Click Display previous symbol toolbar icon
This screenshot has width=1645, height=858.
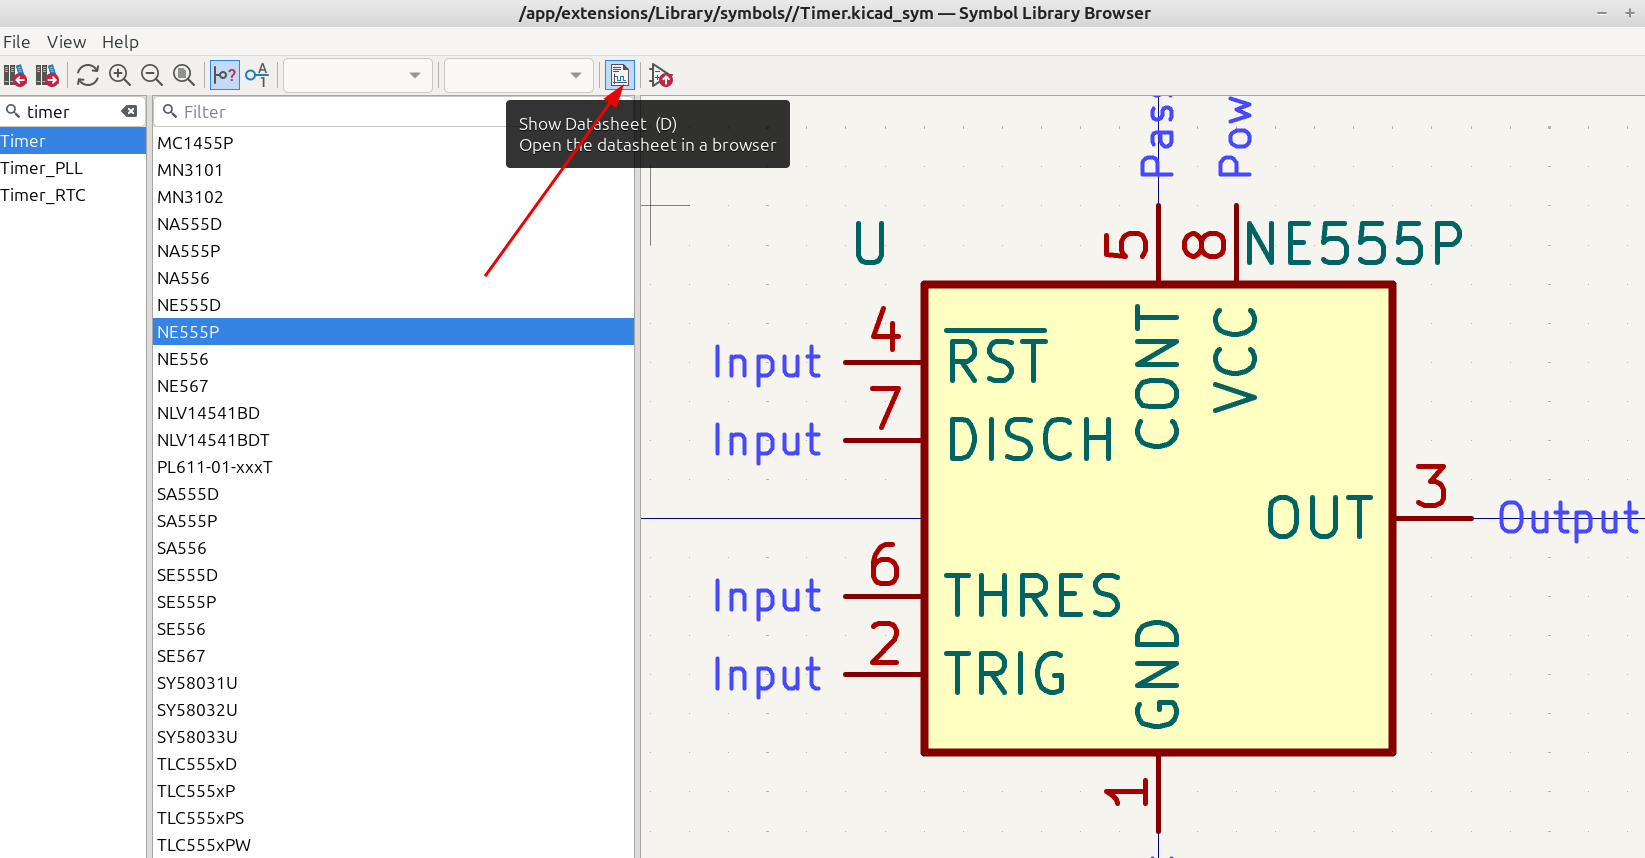pyautogui.click(x=15, y=75)
